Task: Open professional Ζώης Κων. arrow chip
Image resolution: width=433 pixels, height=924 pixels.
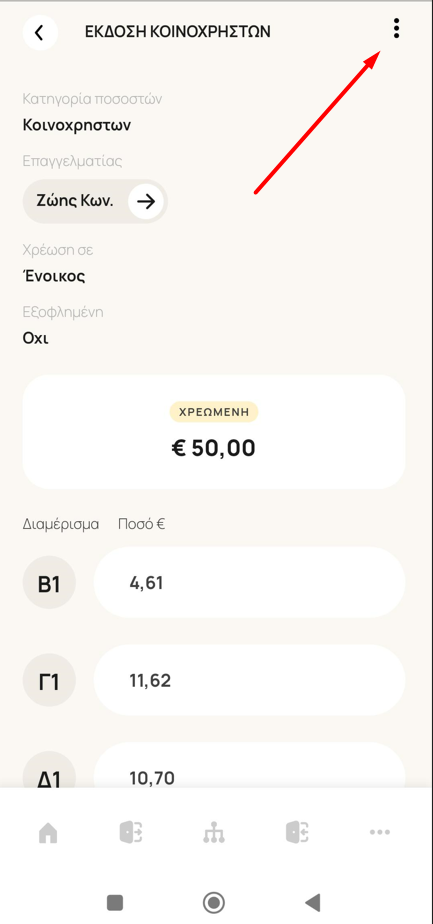Action: point(95,202)
